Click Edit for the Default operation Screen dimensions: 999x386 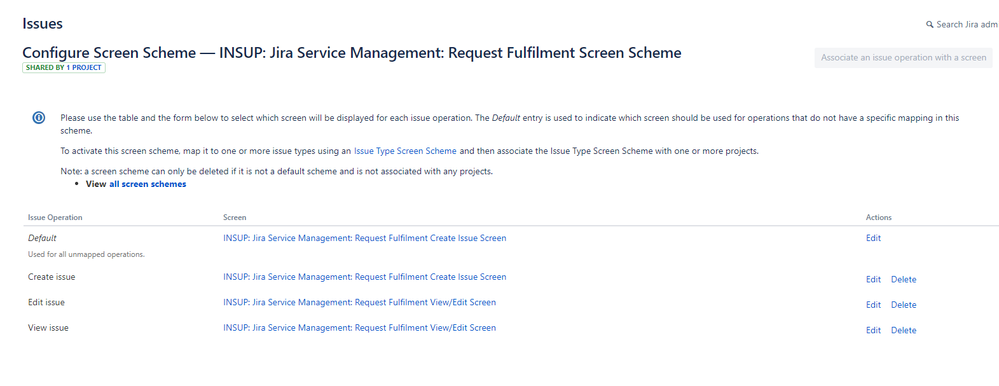[x=873, y=238]
